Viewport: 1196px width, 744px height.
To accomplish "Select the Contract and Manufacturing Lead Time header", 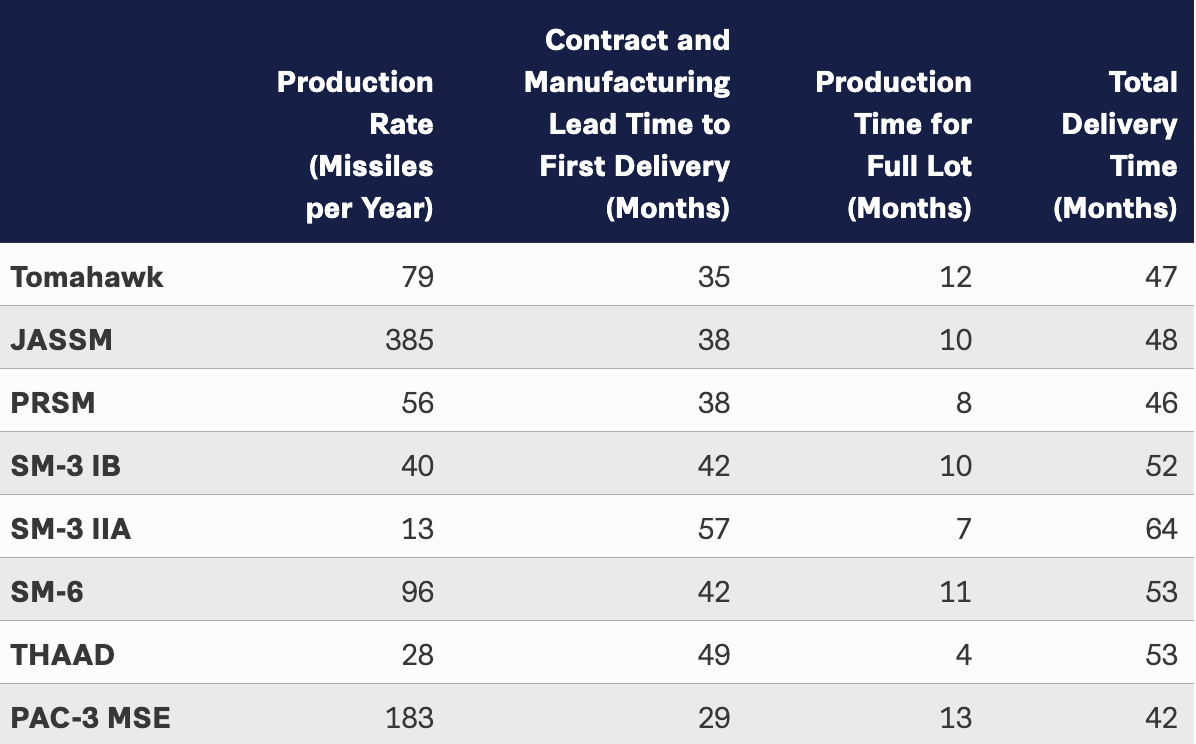I will pos(627,124).
